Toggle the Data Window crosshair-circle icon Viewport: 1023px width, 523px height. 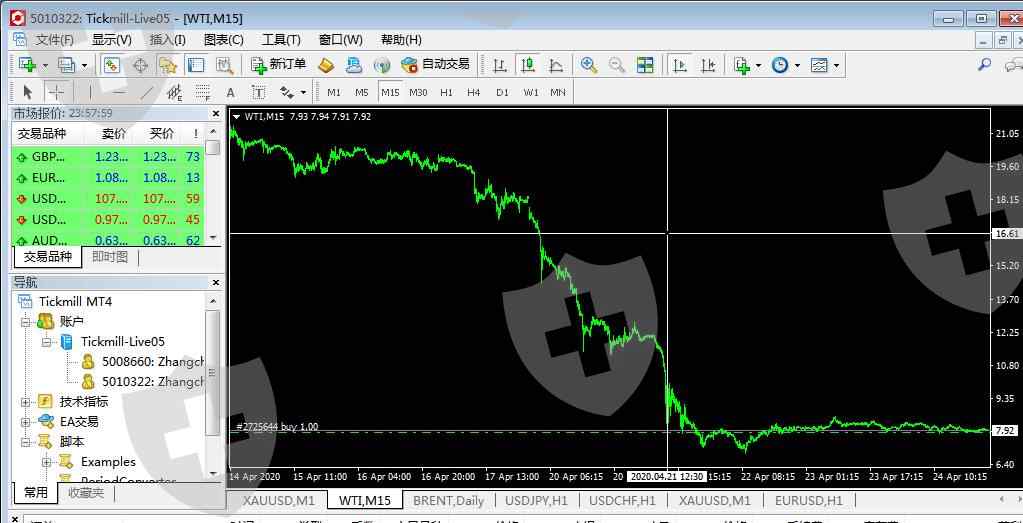pyautogui.click(x=140, y=65)
